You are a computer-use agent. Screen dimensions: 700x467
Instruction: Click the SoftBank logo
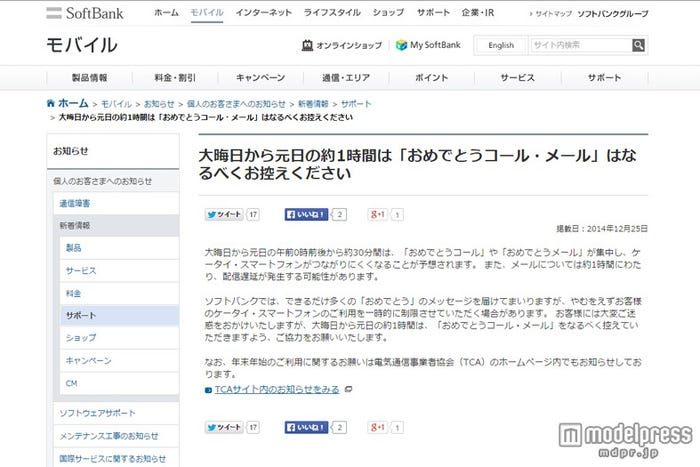[x=85, y=13]
